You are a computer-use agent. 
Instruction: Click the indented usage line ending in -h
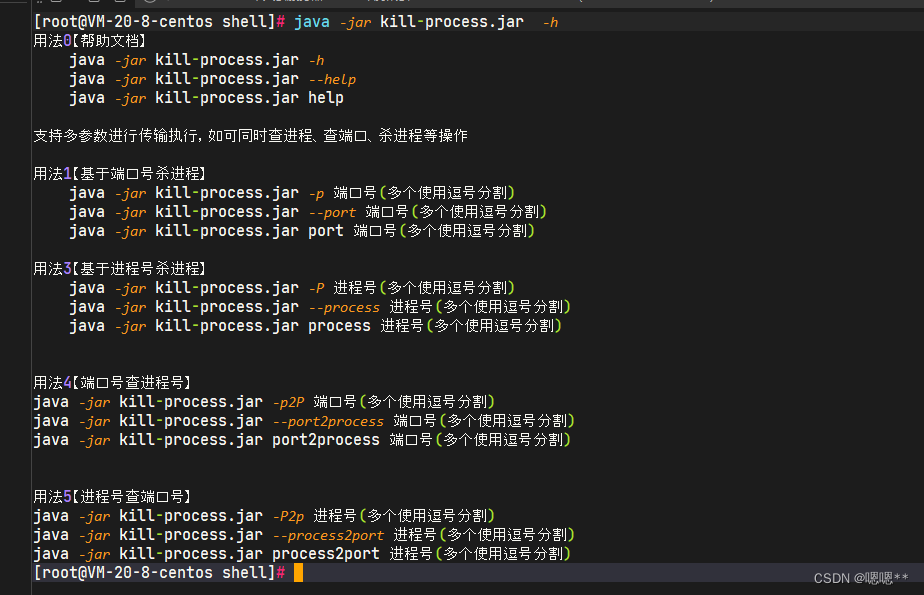click(x=197, y=60)
